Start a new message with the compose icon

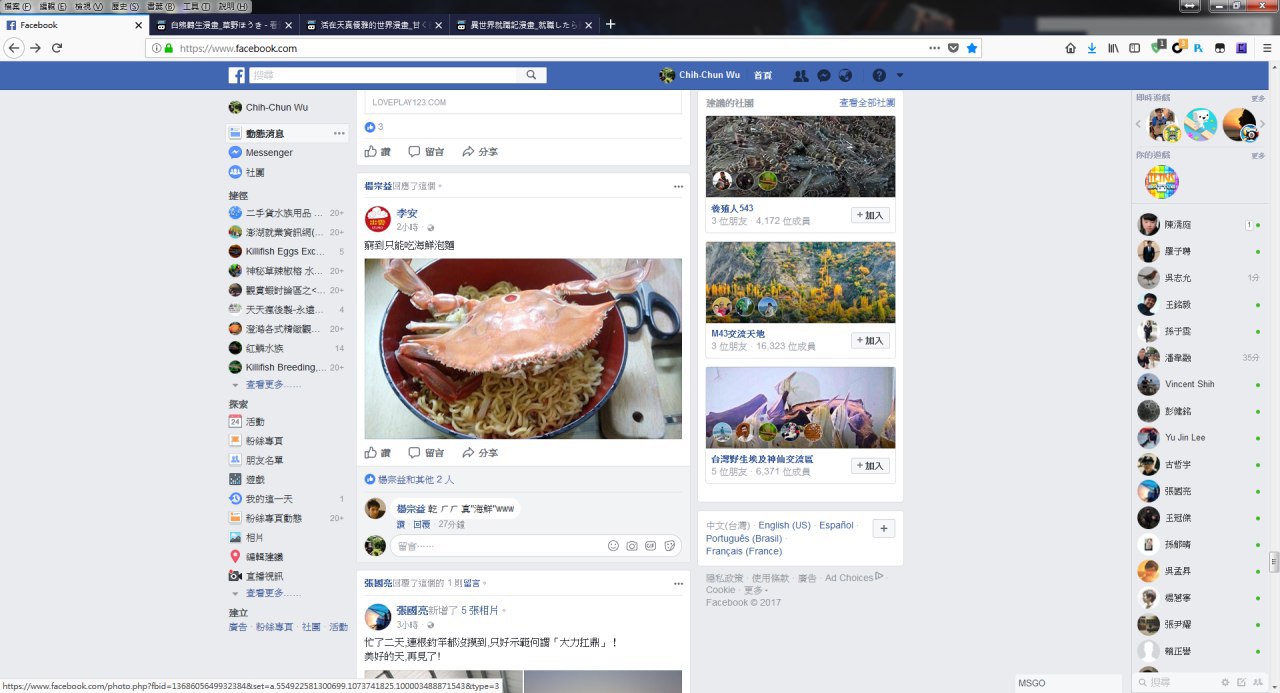tap(1241, 682)
